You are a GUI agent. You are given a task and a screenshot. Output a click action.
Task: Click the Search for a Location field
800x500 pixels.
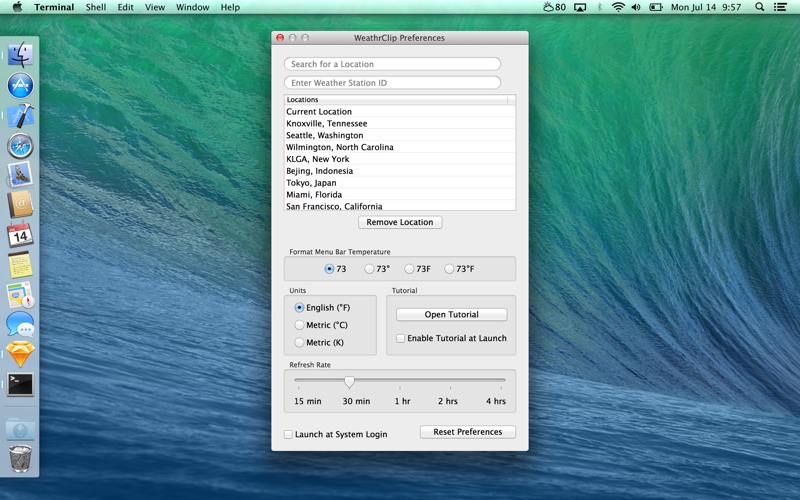pyautogui.click(x=392, y=64)
